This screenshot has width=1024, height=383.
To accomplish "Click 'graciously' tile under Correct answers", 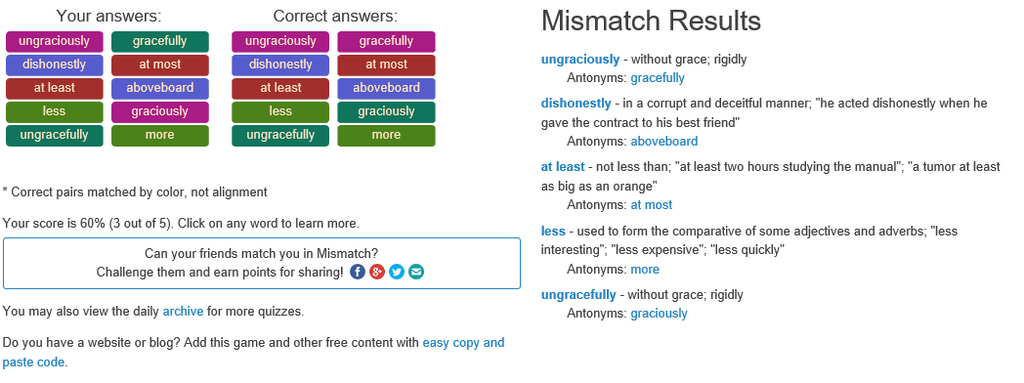I will [x=386, y=112].
